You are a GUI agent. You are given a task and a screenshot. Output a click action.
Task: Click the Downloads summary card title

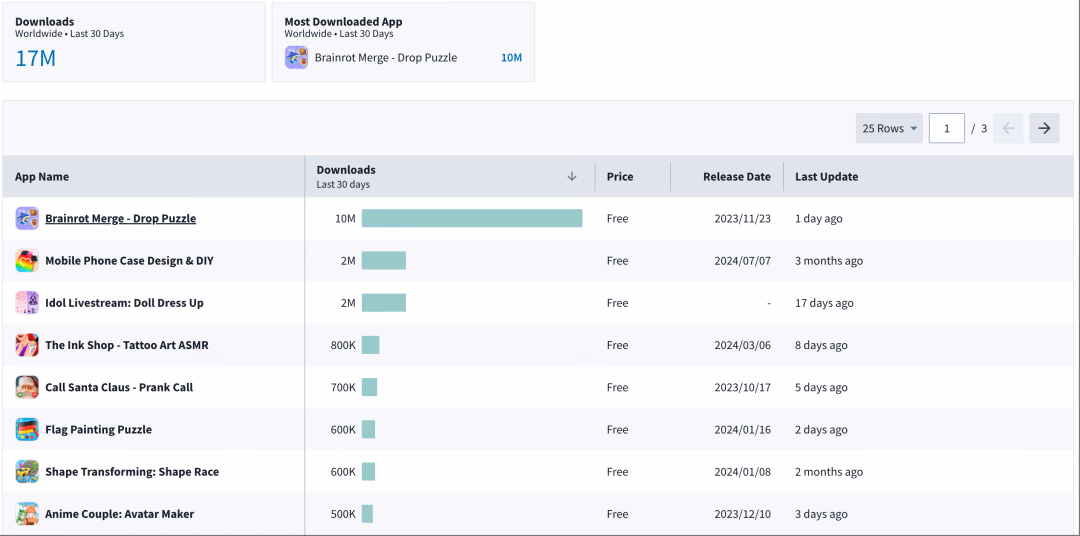point(45,21)
